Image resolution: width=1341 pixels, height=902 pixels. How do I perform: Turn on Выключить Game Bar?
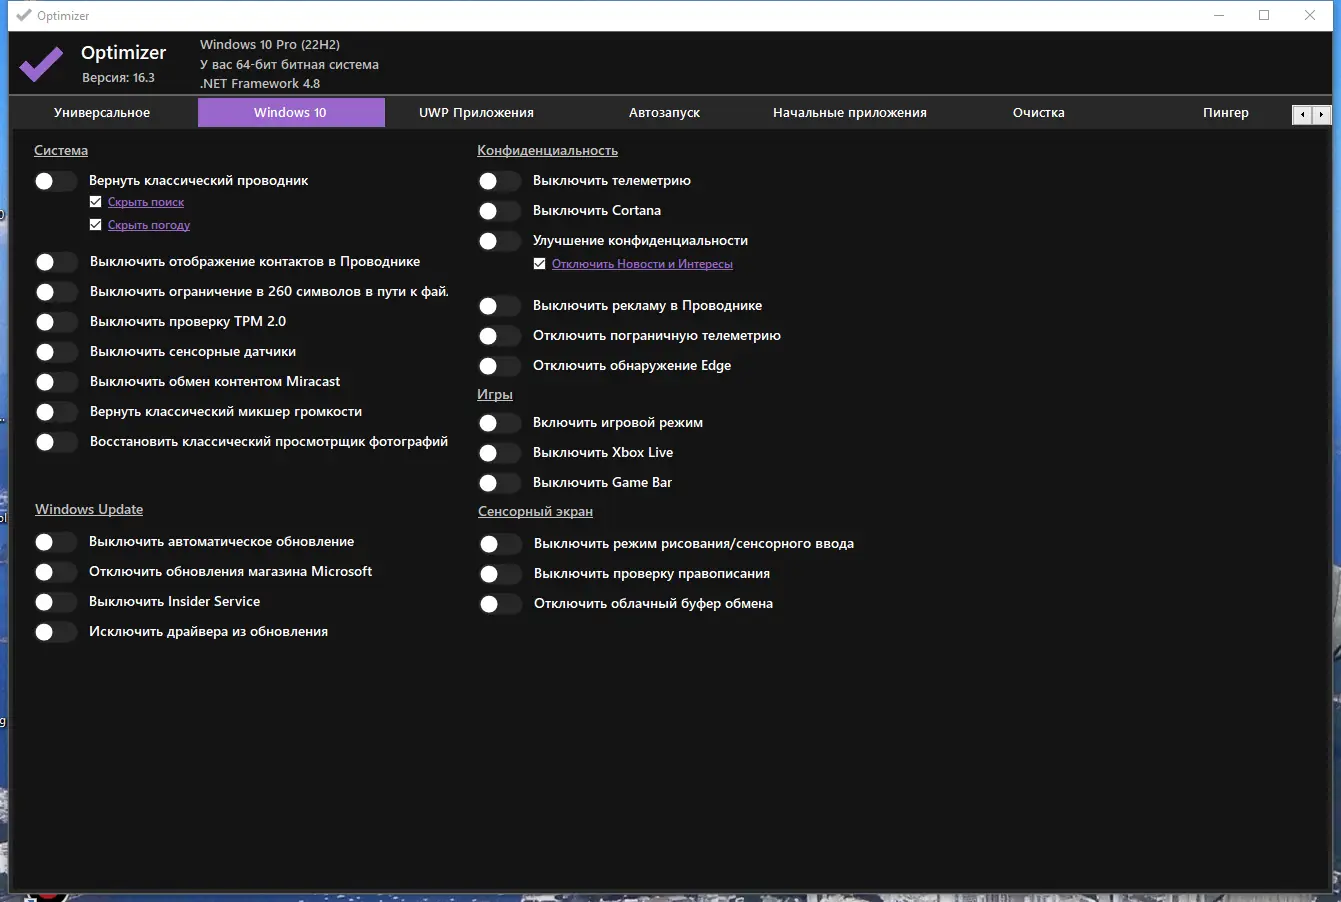coord(500,483)
